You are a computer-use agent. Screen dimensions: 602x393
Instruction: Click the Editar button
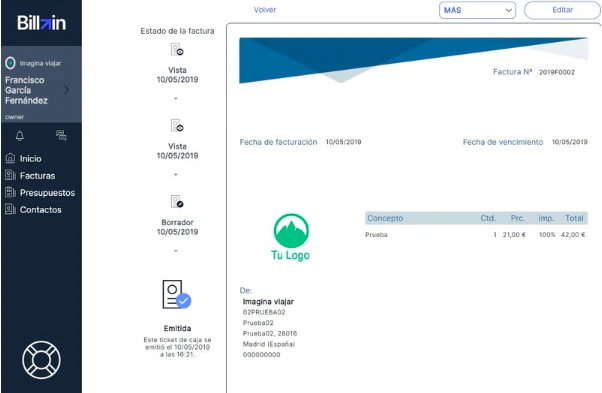pyautogui.click(x=562, y=10)
